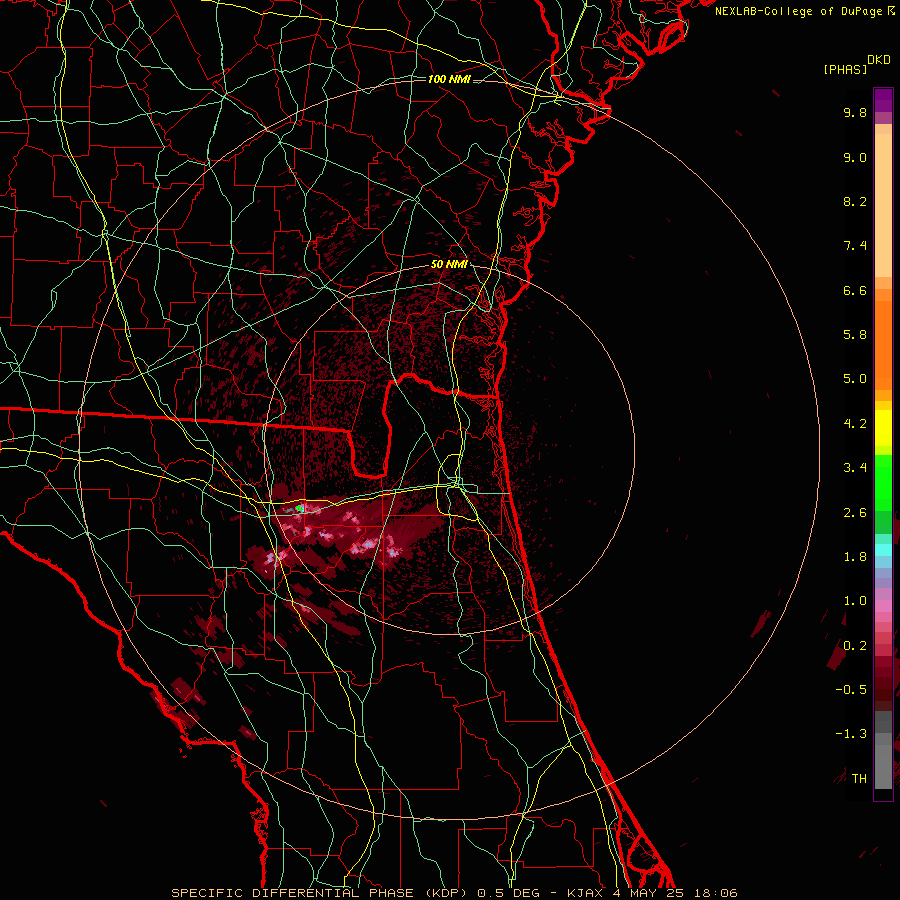
Task: Click the 1.8 color scale value
Action: tap(855, 557)
